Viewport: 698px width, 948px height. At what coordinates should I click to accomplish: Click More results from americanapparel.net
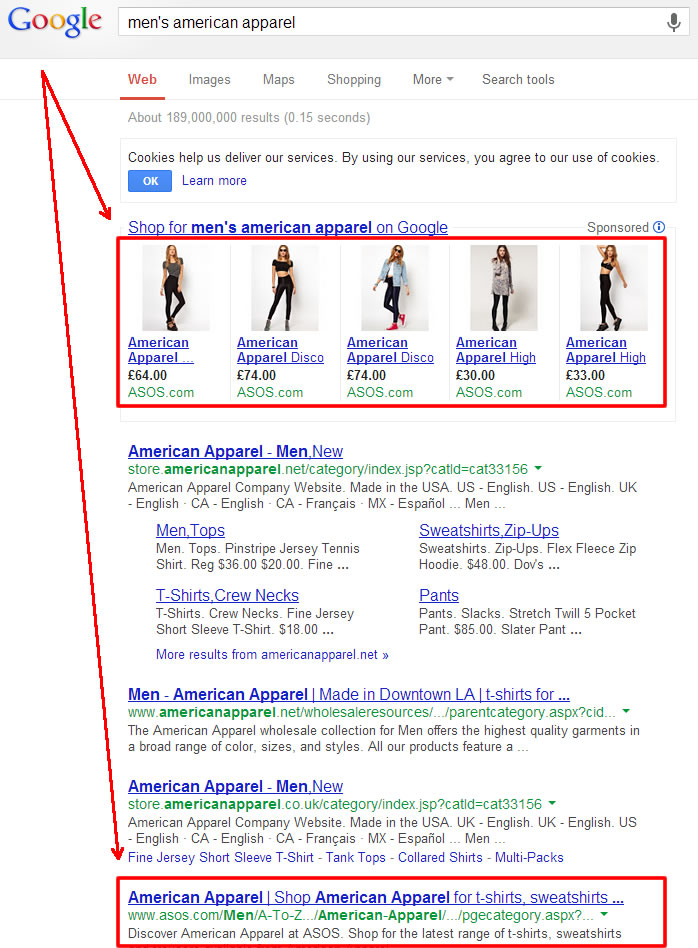coord(272,655)
